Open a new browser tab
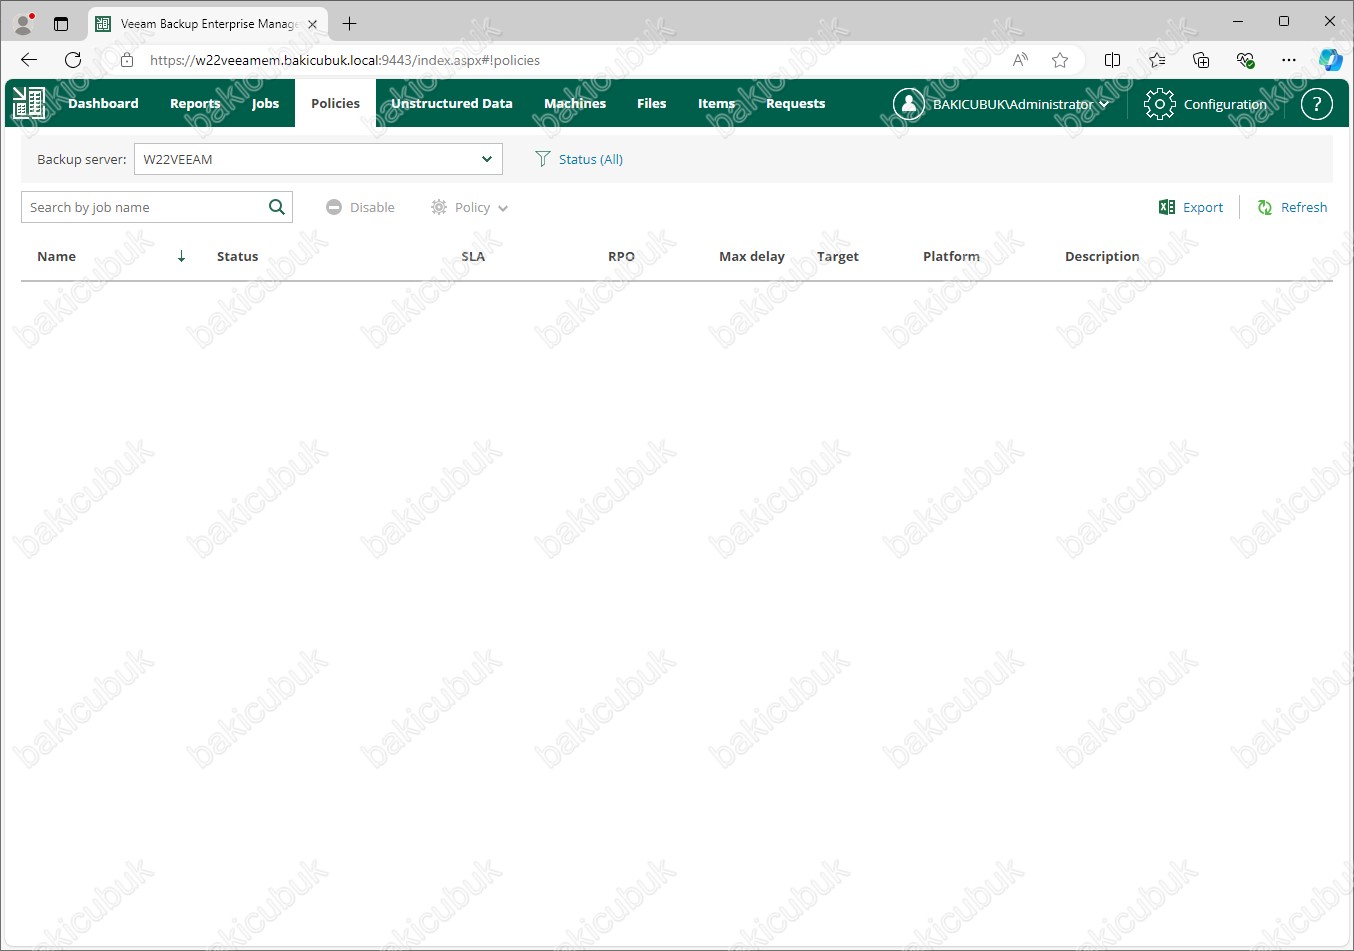The image size is (1354, 951). [349, 23]
